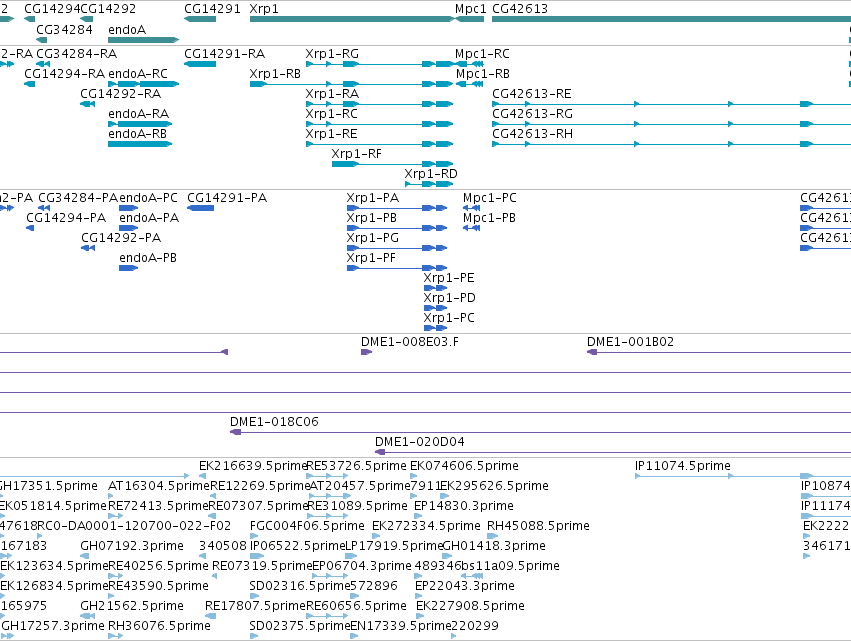Select the CG14291 gene label in top track
851x641 pixels.
[x=212, y=9]
